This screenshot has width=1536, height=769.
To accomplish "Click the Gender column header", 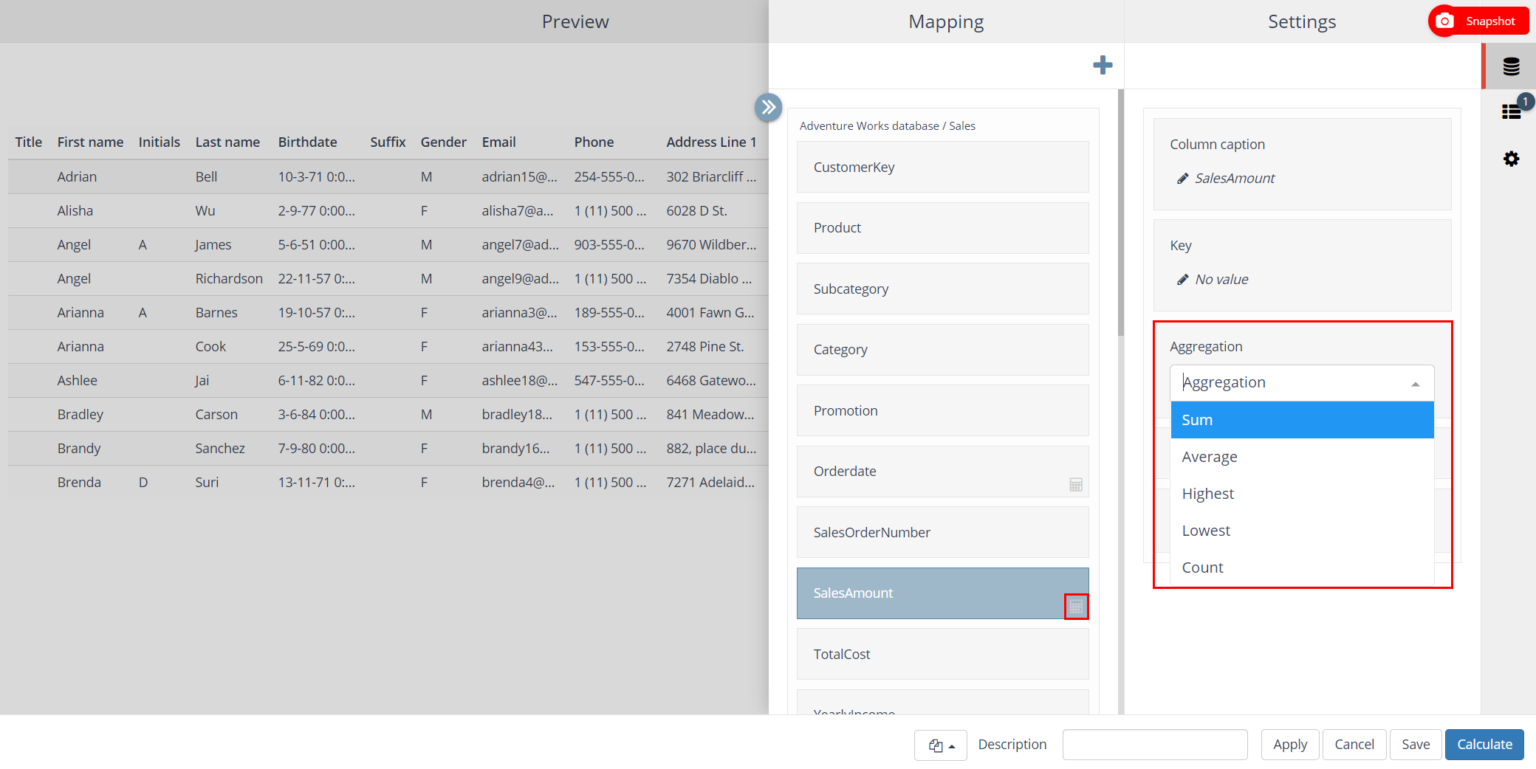I will [443, 142].
